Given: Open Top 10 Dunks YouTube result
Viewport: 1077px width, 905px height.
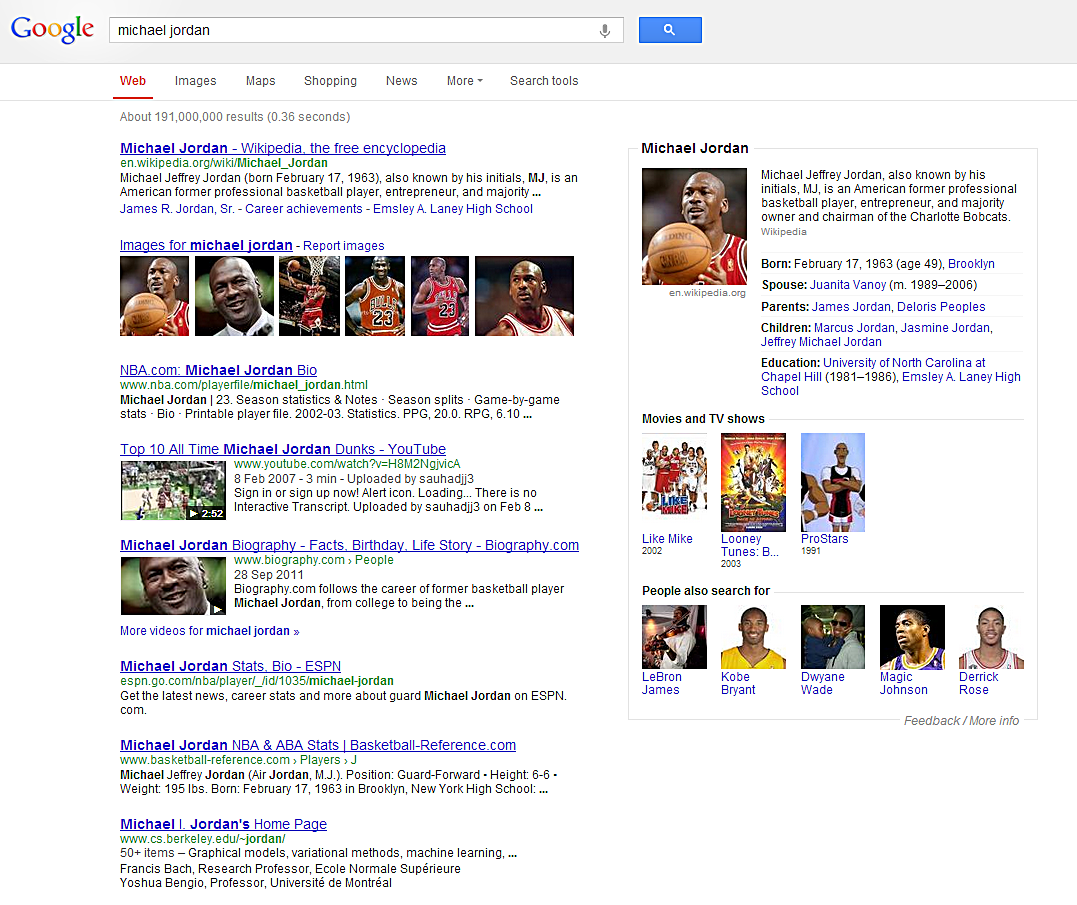Looking at the screenshot, I should coord(283,449).
